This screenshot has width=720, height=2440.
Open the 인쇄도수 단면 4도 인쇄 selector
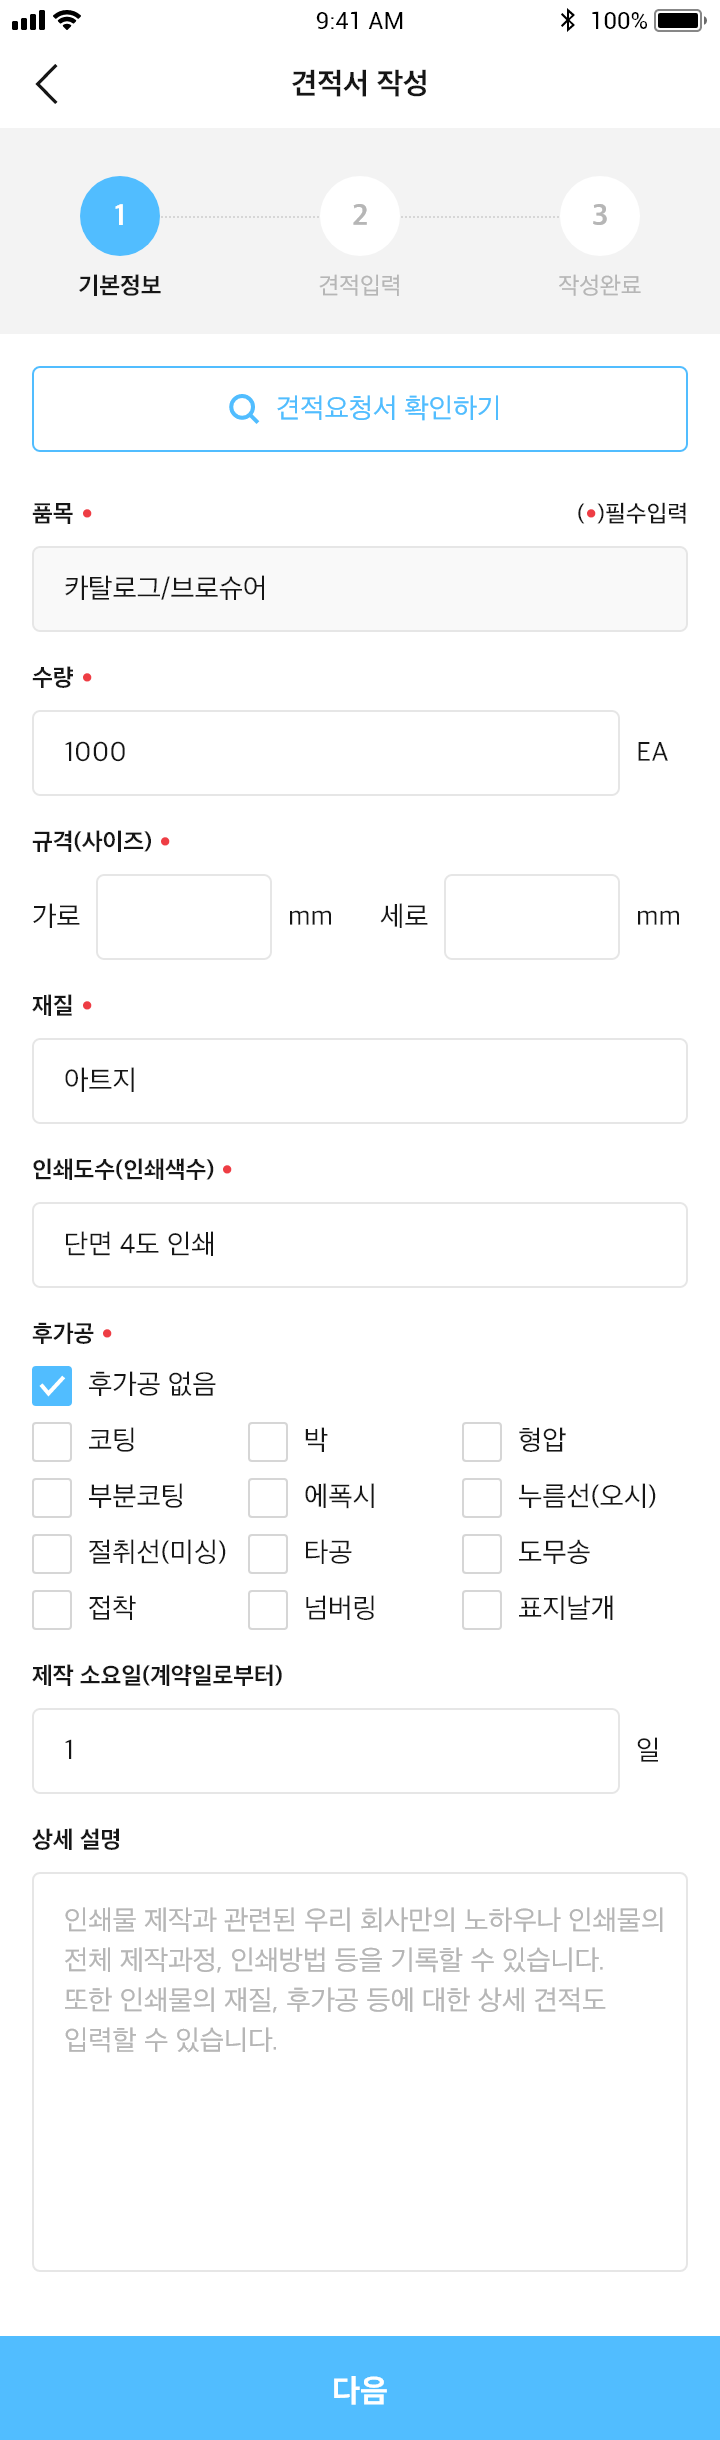pos(360,1245)
